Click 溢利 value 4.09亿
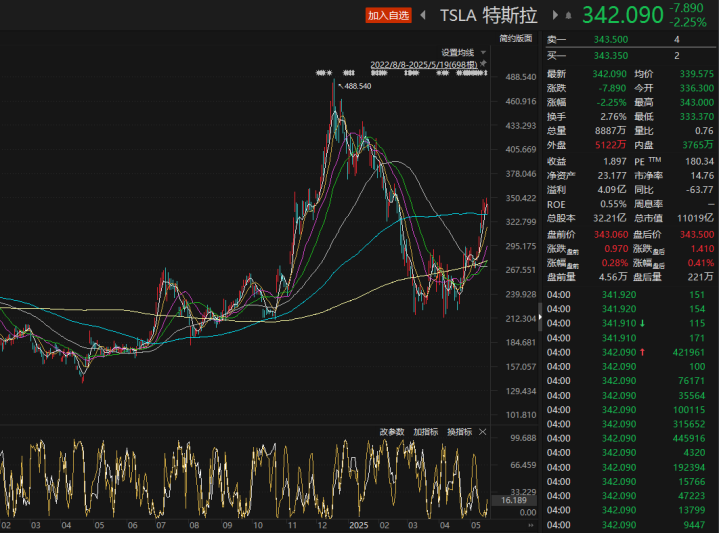Image resolution: width=719 pixels, height=533 pixels. [612, 190]
